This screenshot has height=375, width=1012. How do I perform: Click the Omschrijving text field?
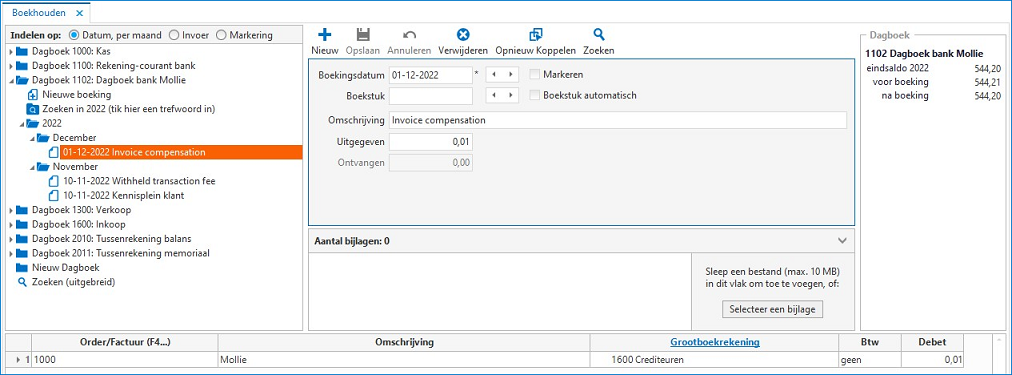coord(618,120)
